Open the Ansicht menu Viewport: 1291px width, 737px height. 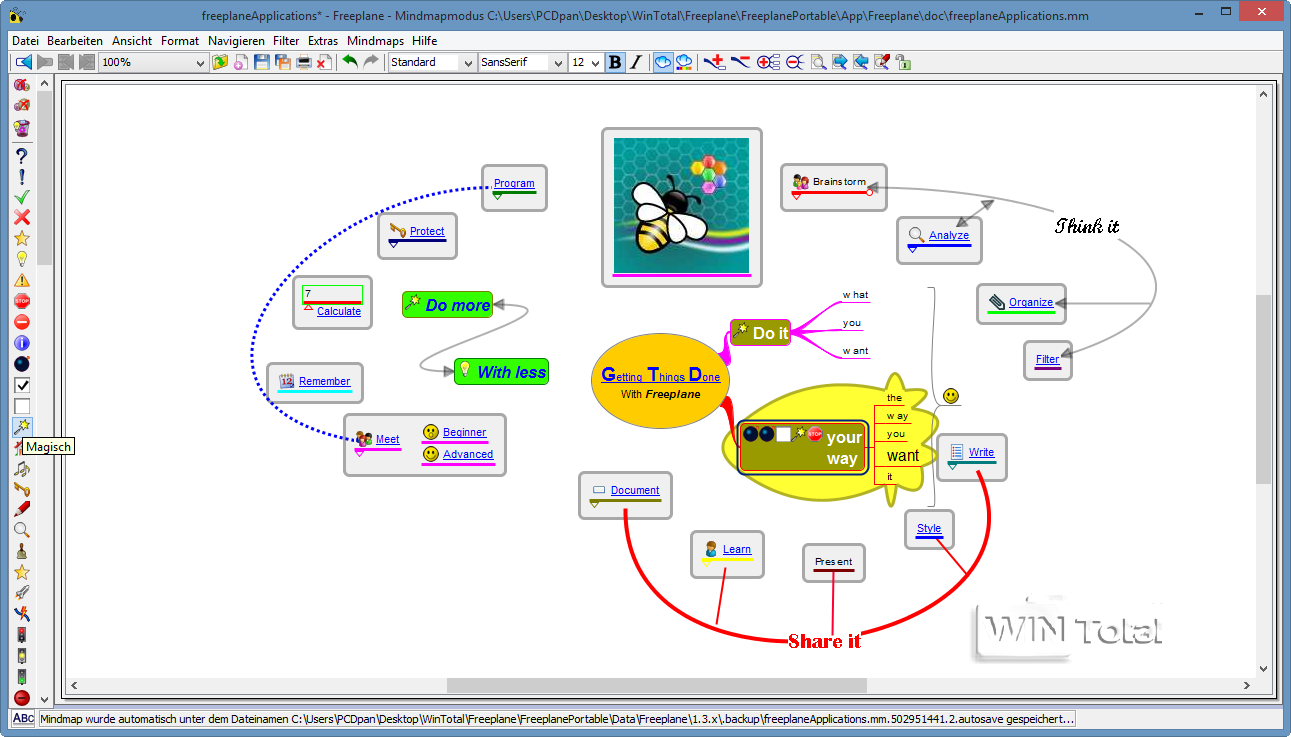coord(132,41)
